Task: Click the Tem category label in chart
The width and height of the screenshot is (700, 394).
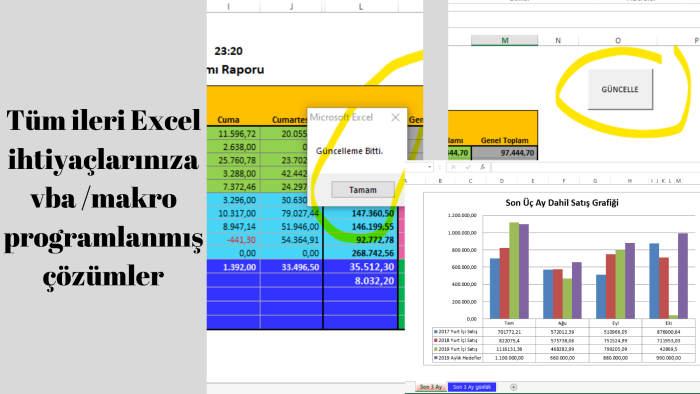Action: coord(509,323)
